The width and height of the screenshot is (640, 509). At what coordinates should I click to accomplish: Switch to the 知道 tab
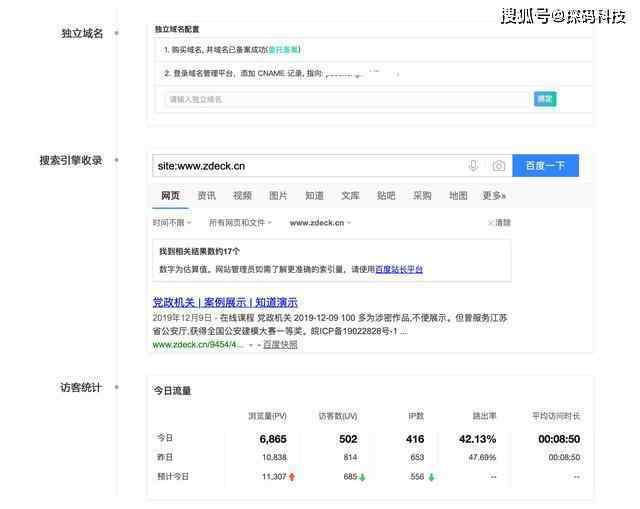tap(314, 196)
